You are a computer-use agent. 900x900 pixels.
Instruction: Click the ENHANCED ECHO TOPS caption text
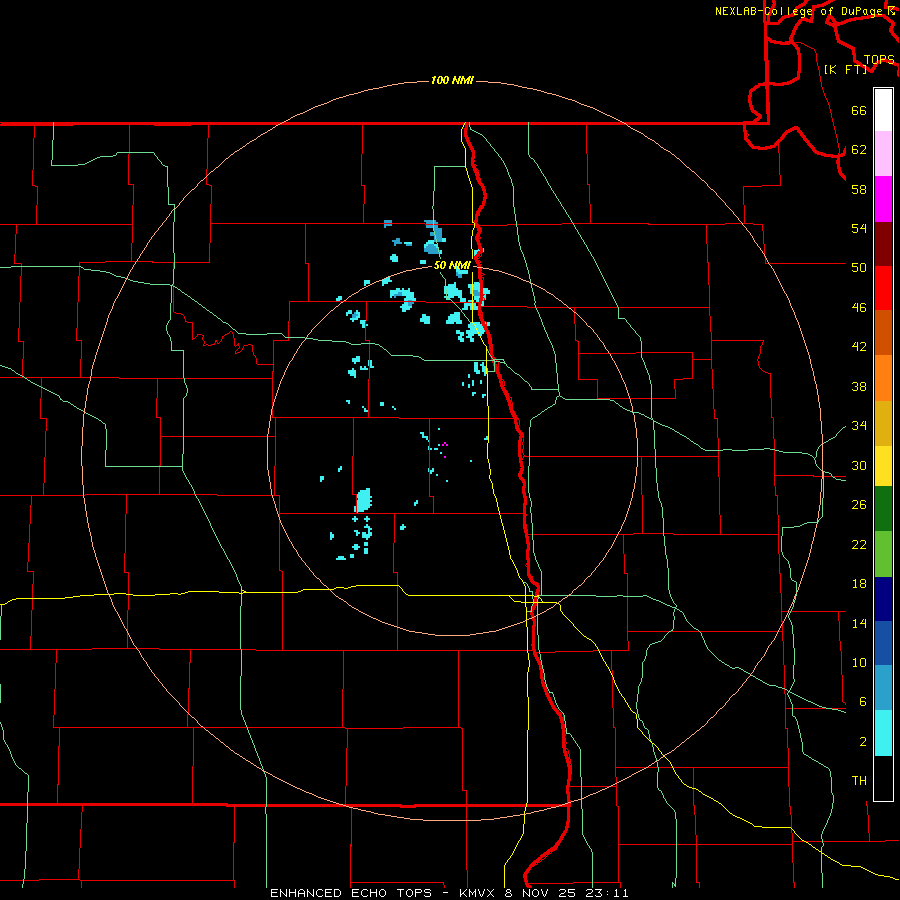(x=351, y=893)
